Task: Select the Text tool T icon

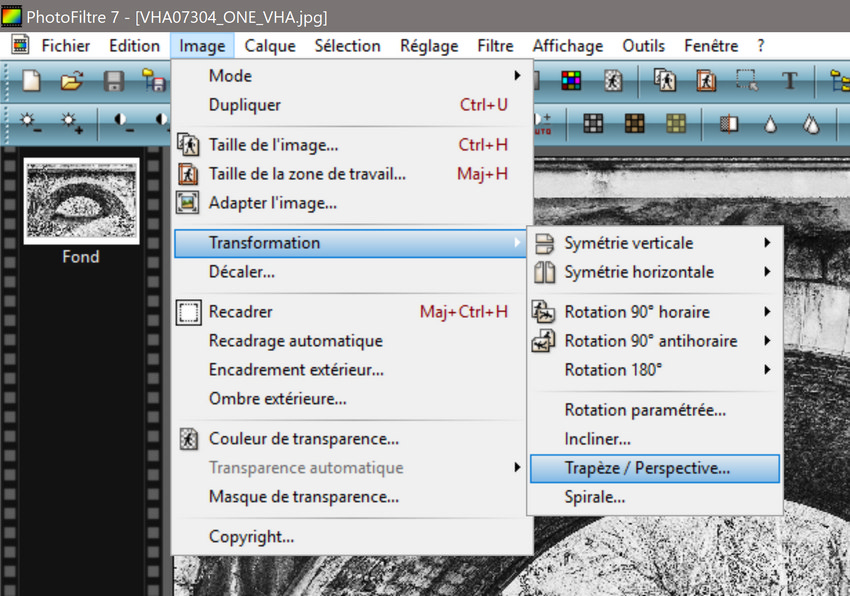Action: click(x=789, y=81)
